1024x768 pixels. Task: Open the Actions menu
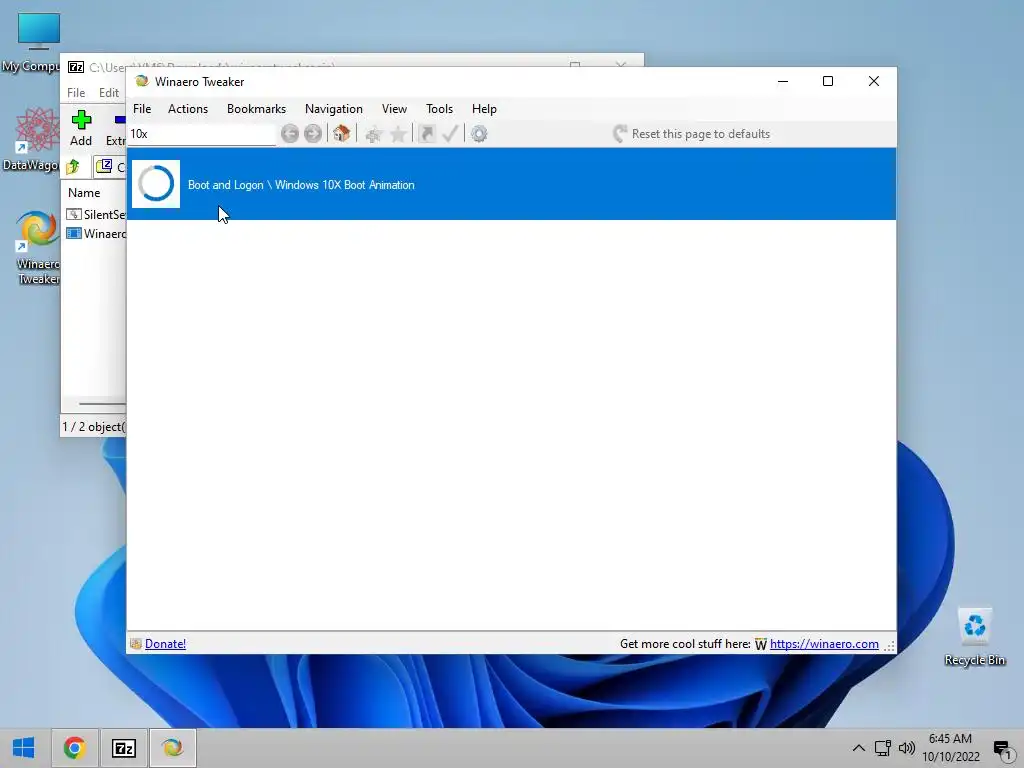[x=188, y=109]
